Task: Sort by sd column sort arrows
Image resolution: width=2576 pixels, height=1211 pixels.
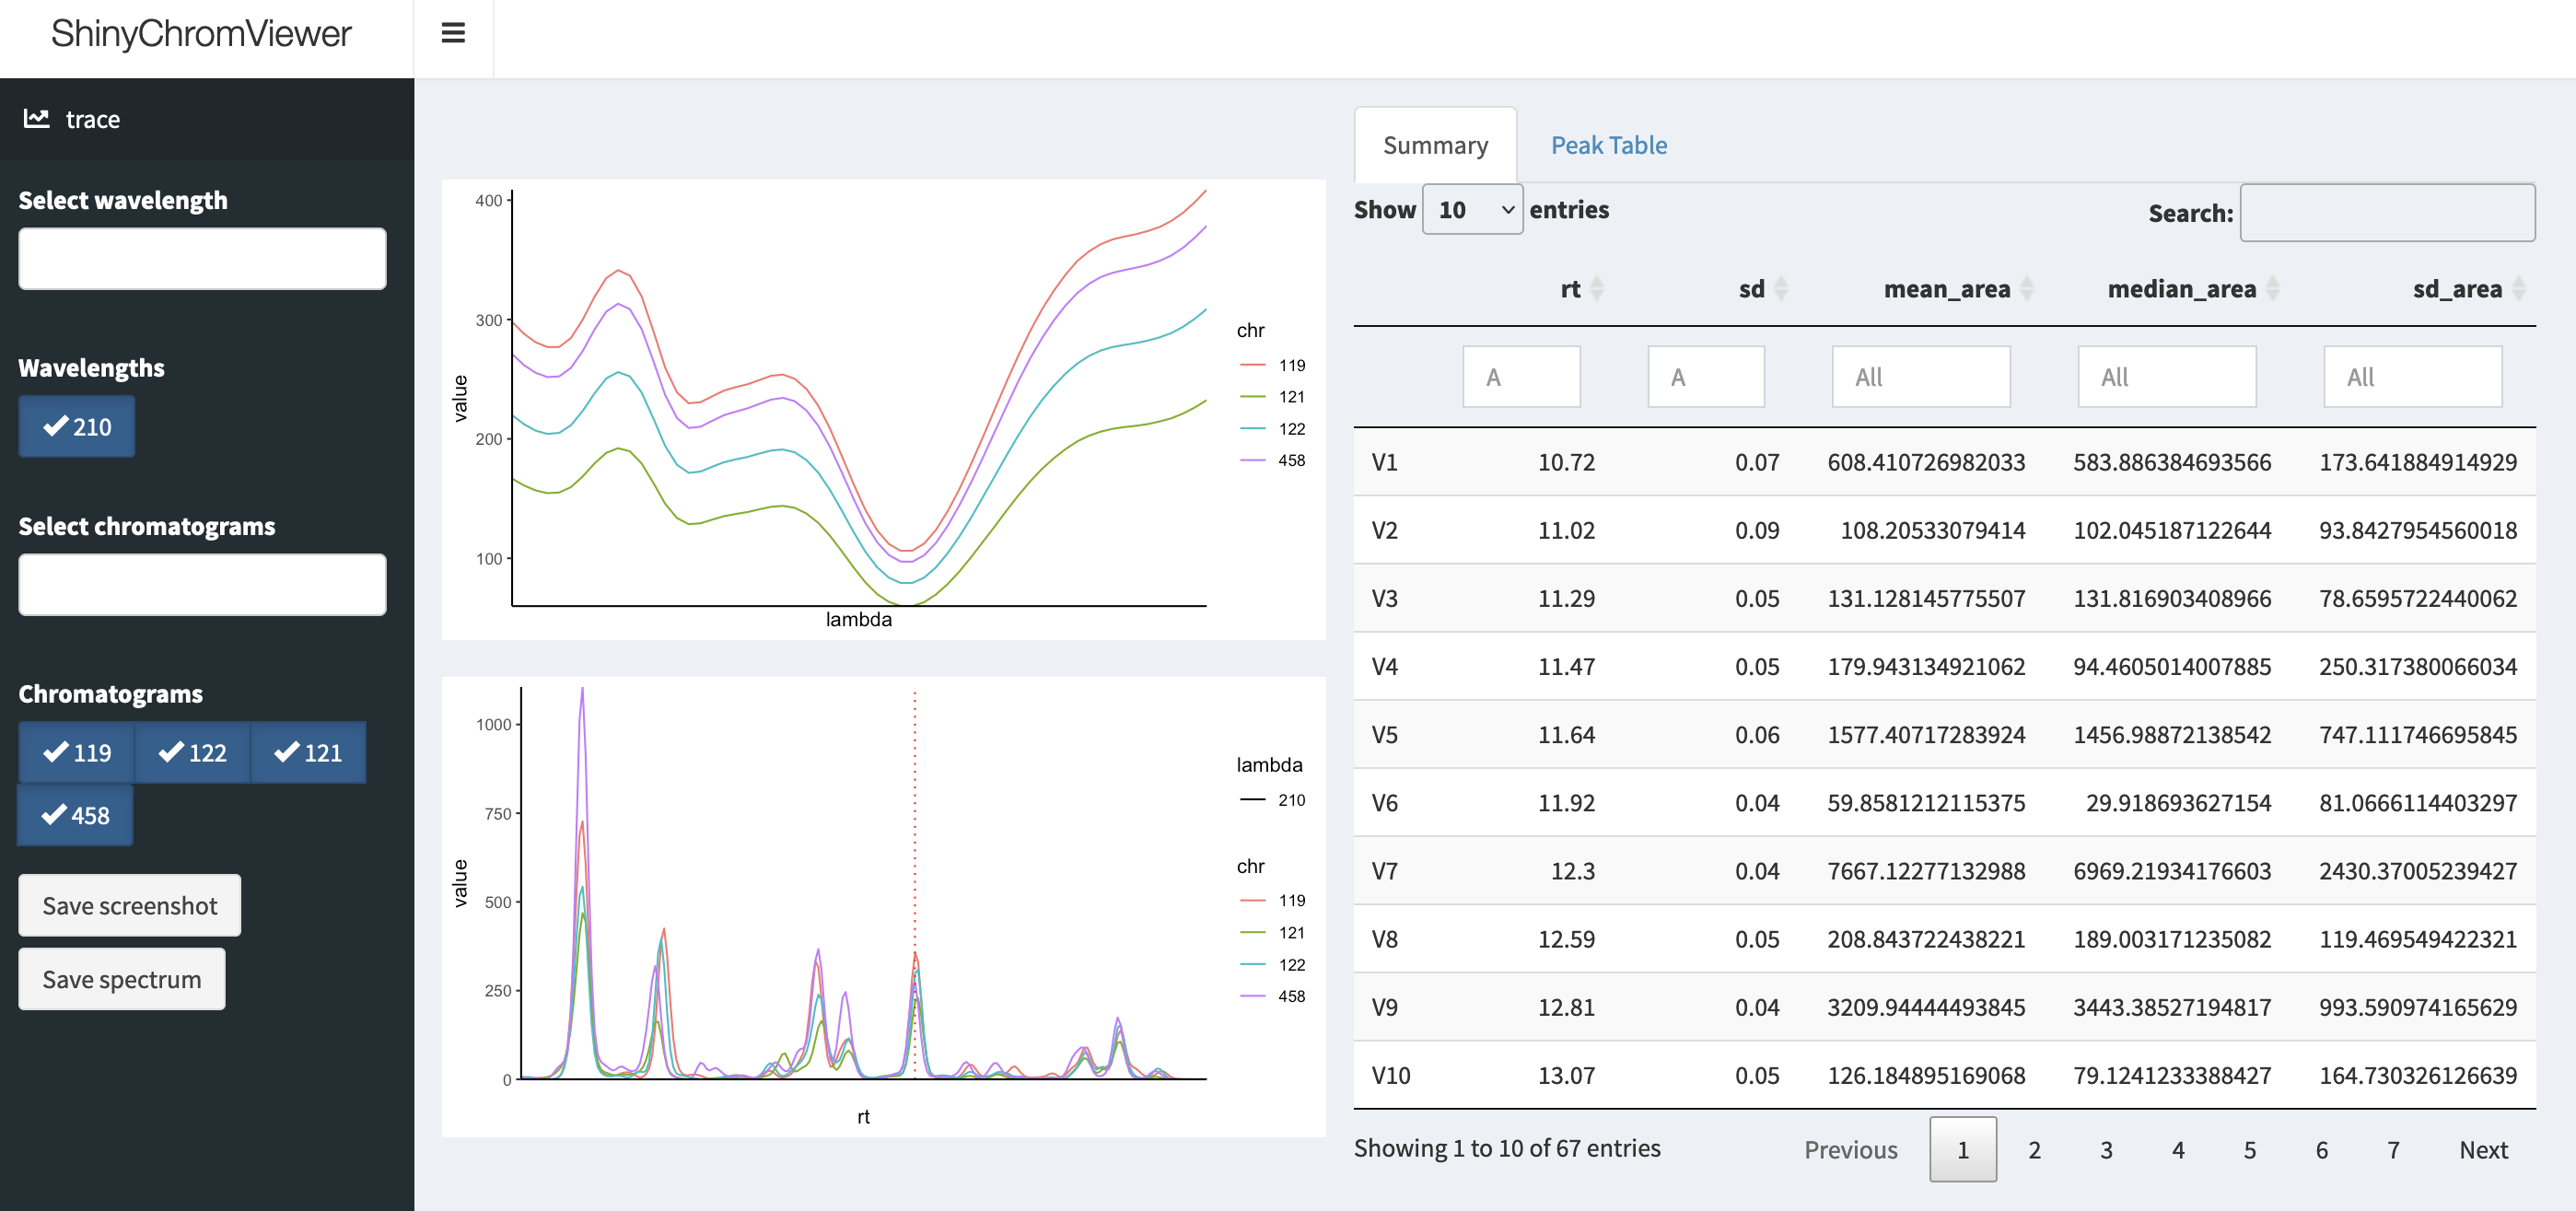Action: click(x=1781, y=289)
